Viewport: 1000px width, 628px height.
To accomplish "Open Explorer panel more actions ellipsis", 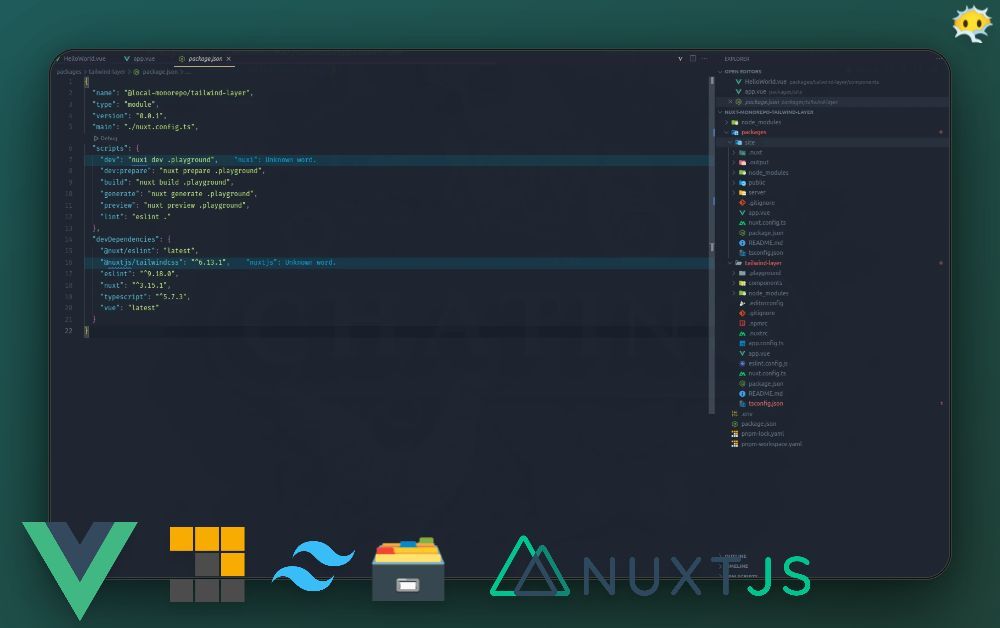I will 939,59.
